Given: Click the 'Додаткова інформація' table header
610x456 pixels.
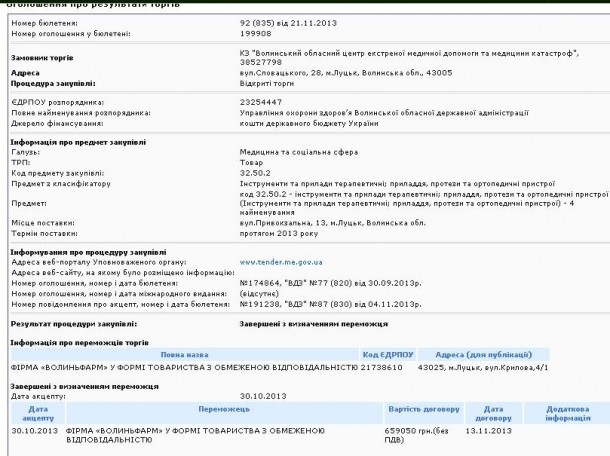Looking at the screenshot, I should pyautogui.click(x=568, y=413).
